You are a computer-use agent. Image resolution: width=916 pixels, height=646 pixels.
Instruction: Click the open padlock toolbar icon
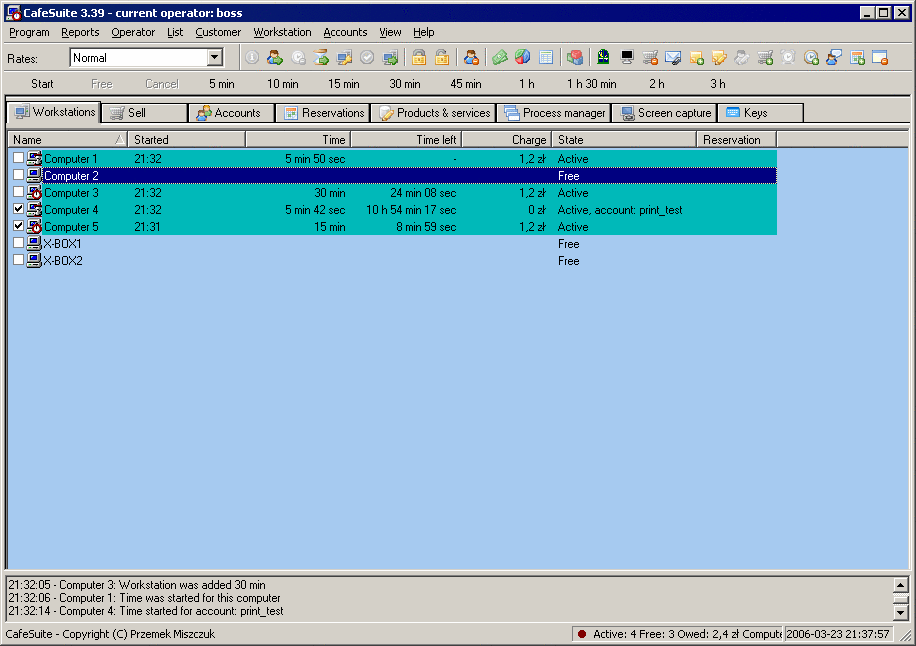pos(441,58)
